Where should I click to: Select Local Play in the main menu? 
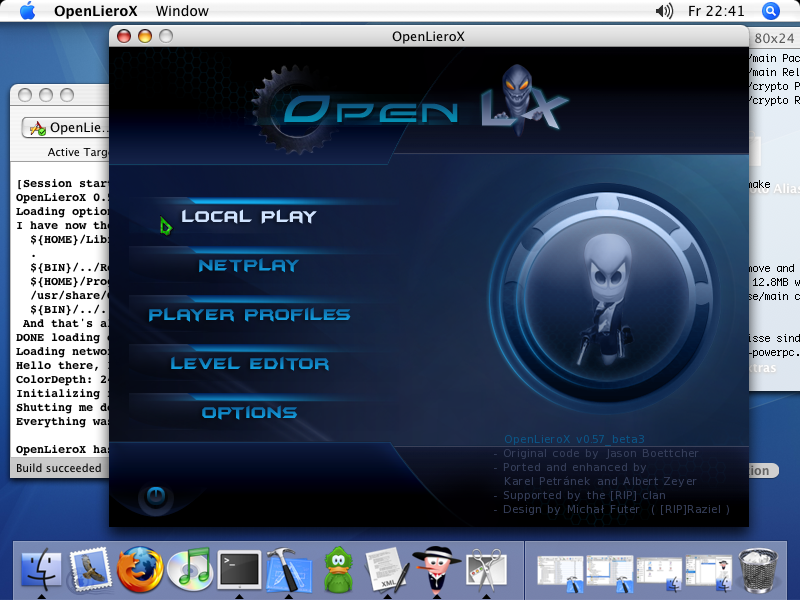coord(248,217)
